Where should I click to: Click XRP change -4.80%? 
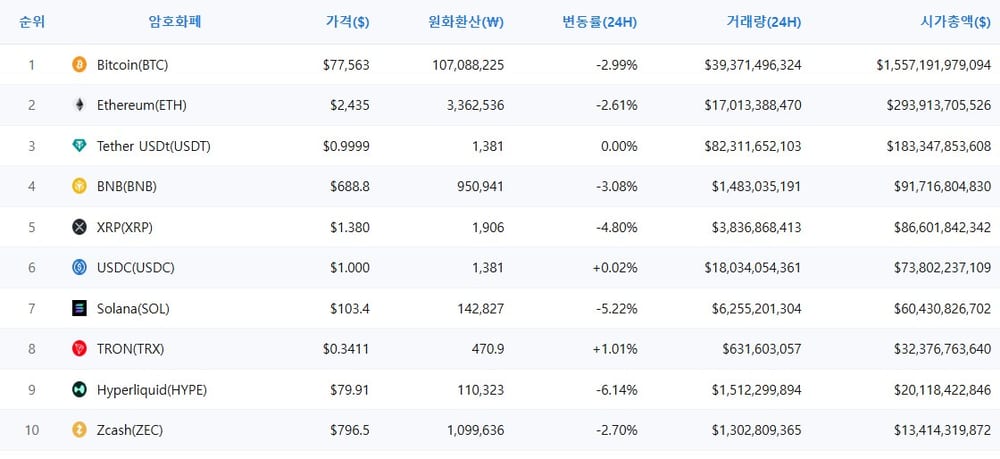(x=616, y=227)
